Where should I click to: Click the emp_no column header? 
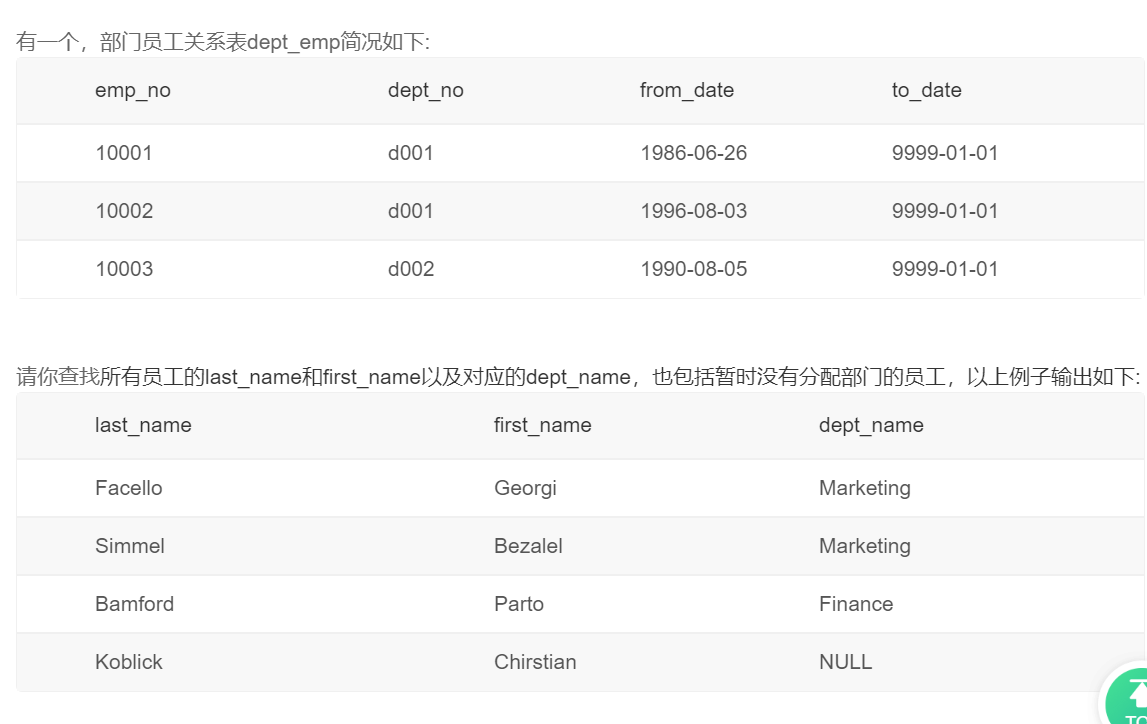point(133,90)
